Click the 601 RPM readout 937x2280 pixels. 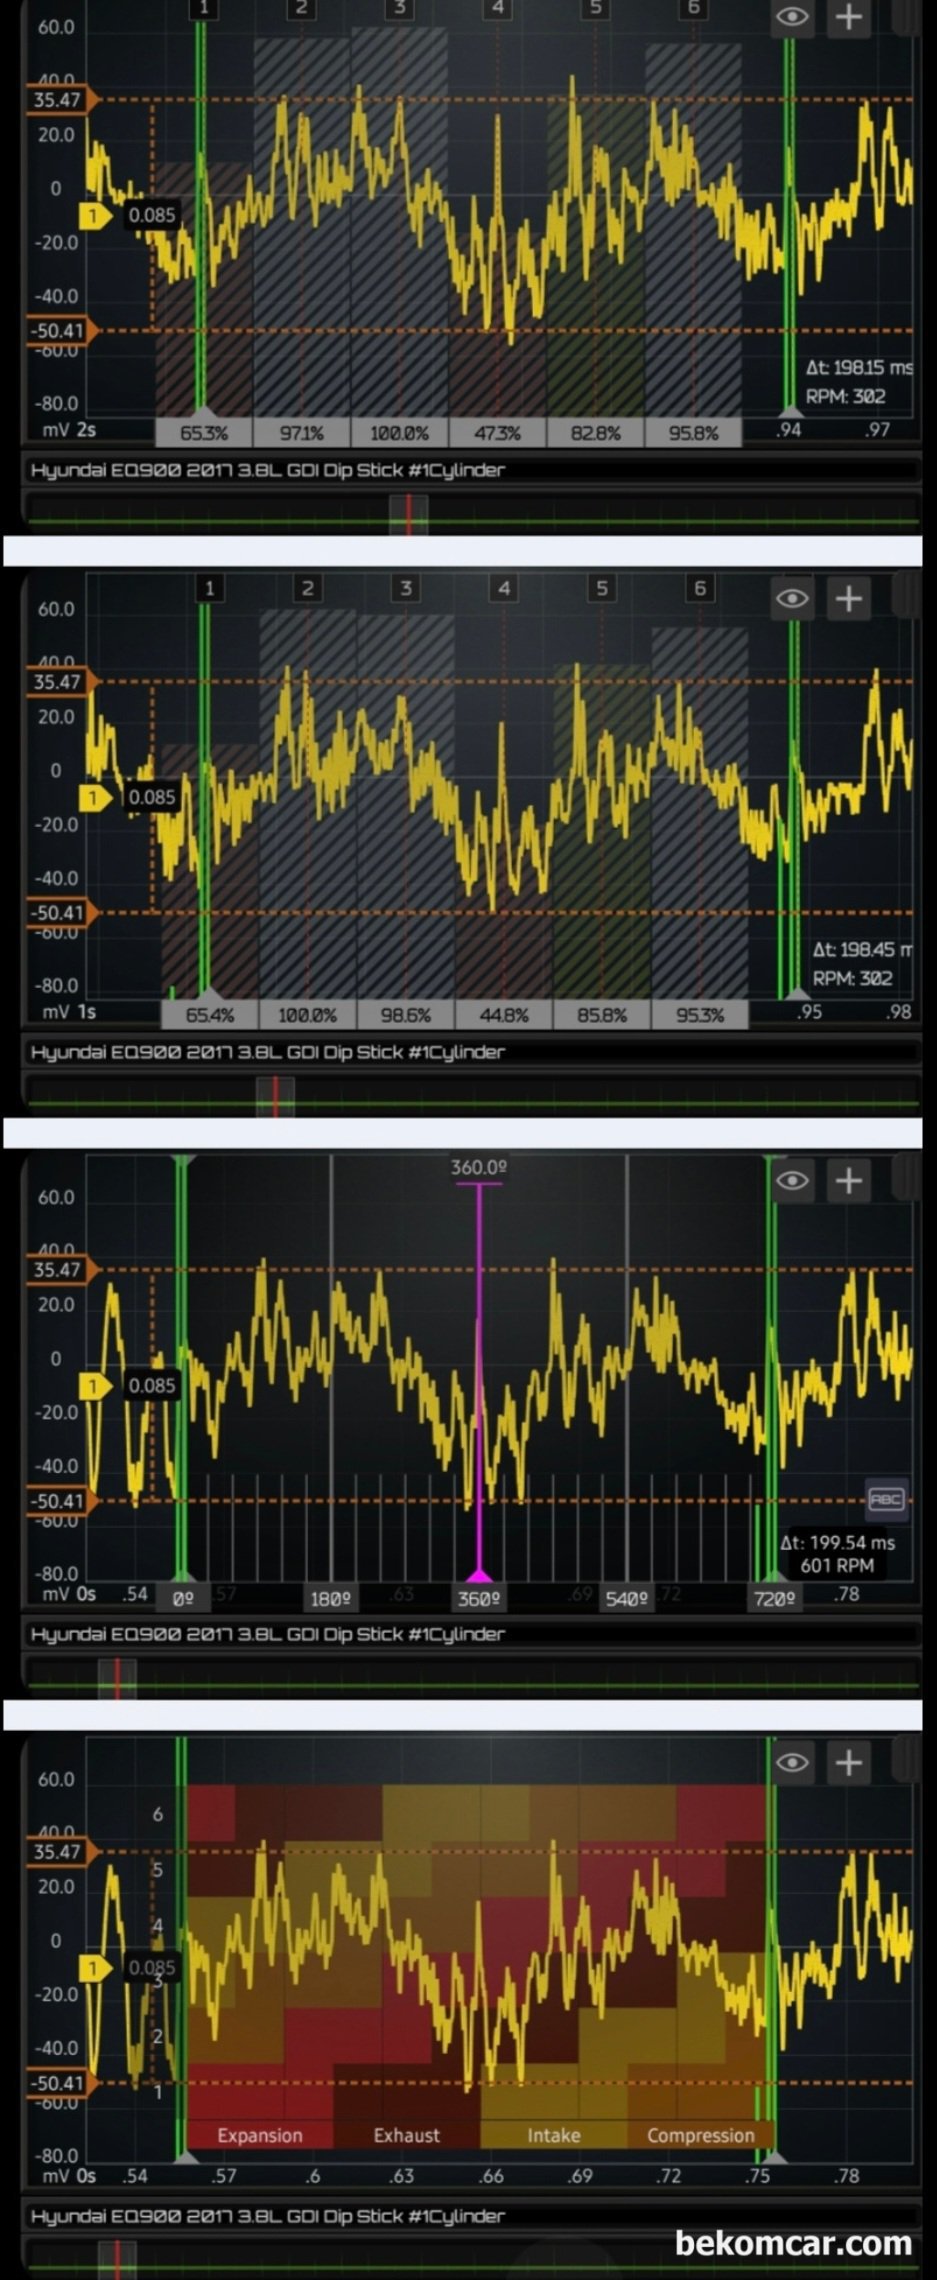[838, 1566]
